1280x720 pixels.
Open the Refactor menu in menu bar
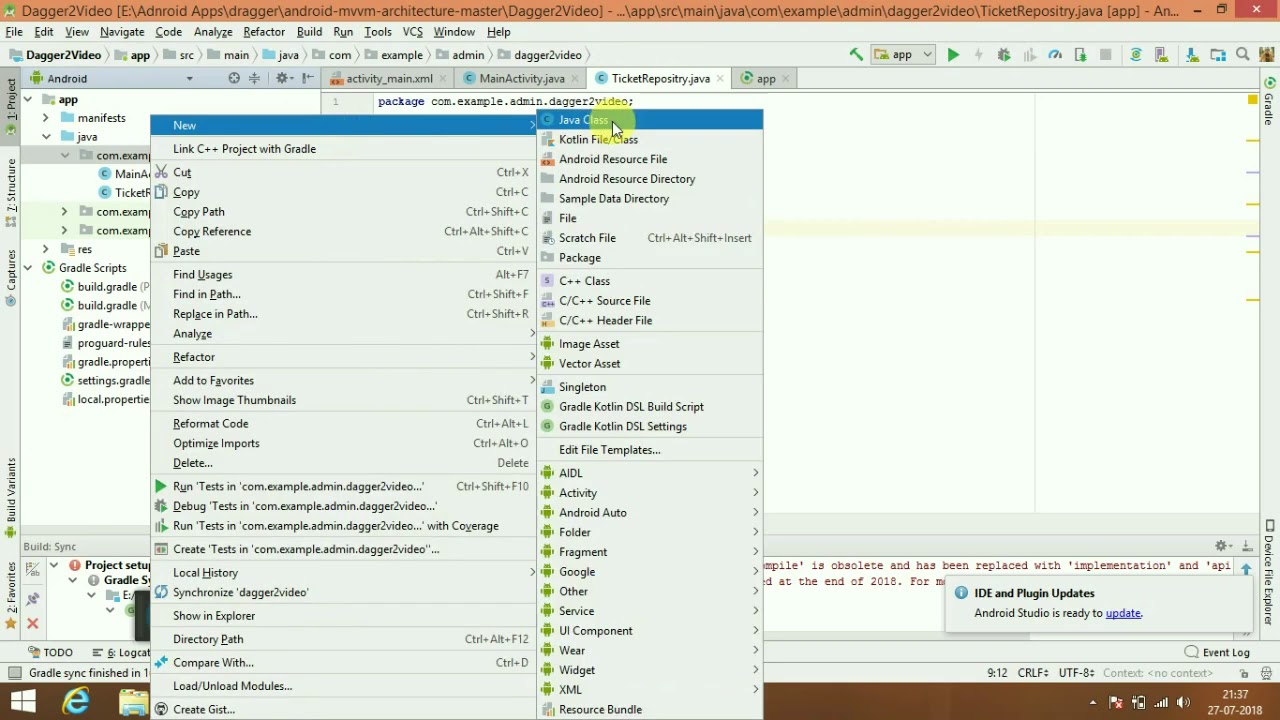(264, 32)
